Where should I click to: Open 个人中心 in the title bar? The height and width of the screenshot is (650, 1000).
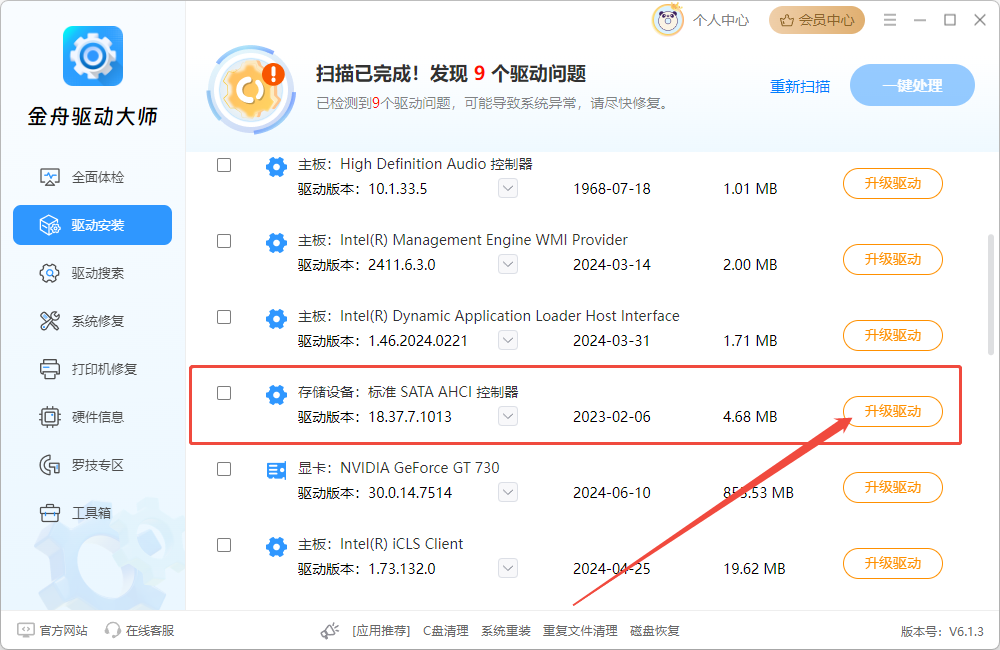point(721,20)
